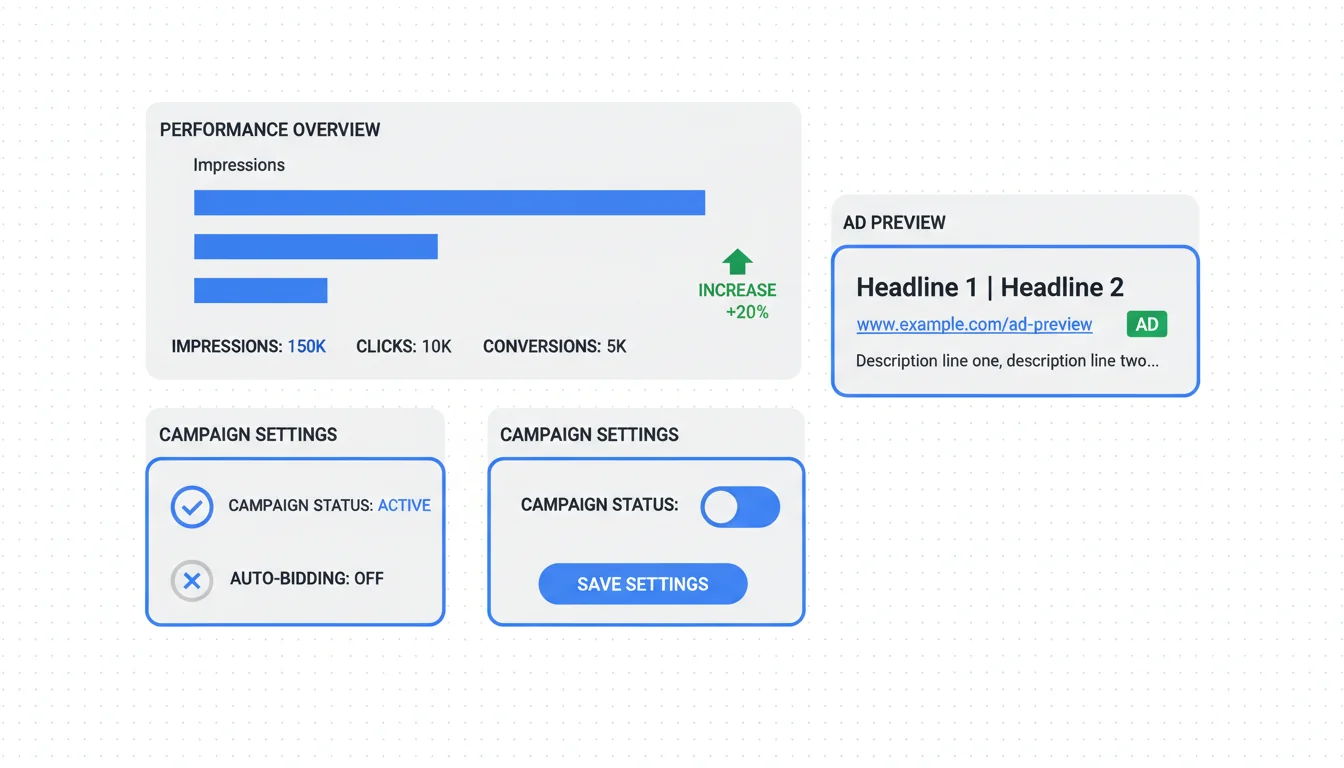Click the blue checkmark circle icon
The height and width of the screenshot is (768, 1344).
pyautogui.click(x=192, y=507)
